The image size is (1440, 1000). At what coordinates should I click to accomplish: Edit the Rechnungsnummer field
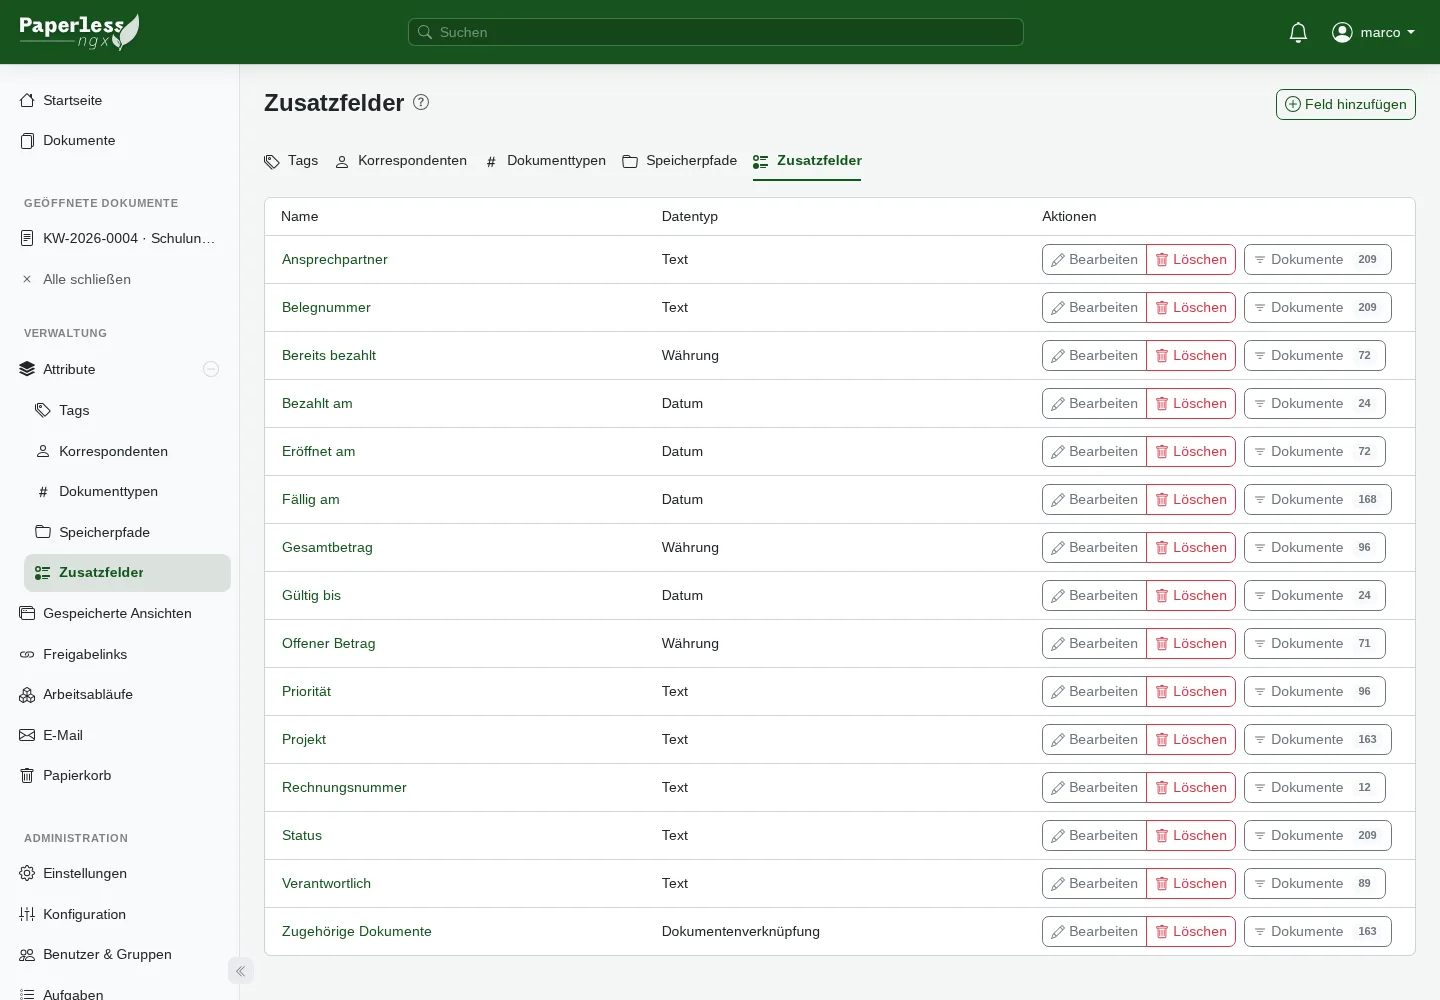point(1094,787)
